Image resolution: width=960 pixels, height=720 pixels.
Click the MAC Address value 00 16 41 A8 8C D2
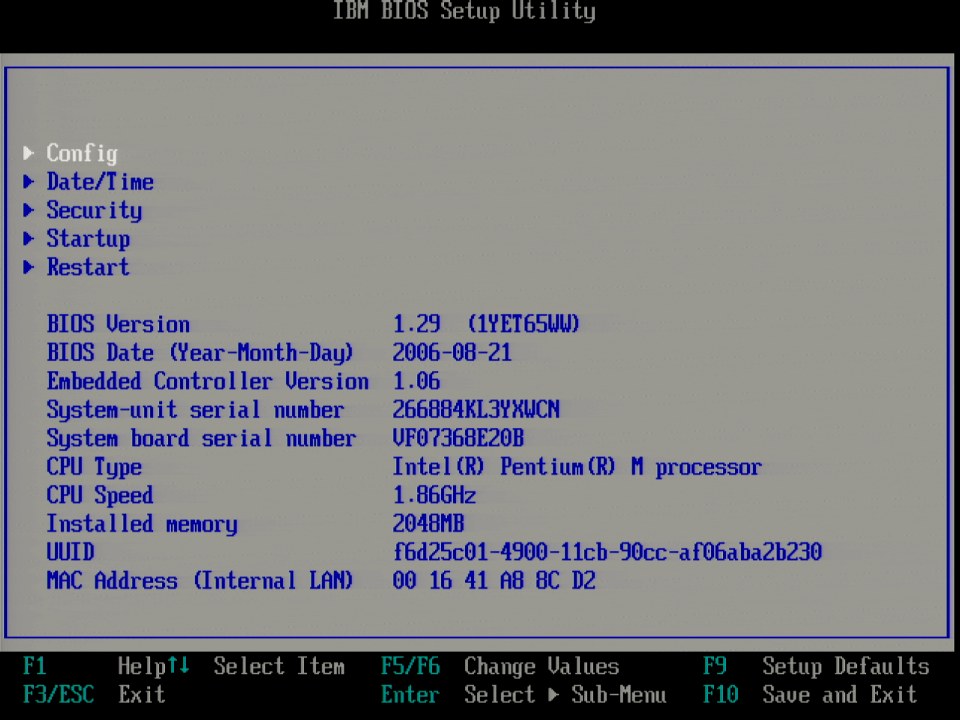pos(494,581)
